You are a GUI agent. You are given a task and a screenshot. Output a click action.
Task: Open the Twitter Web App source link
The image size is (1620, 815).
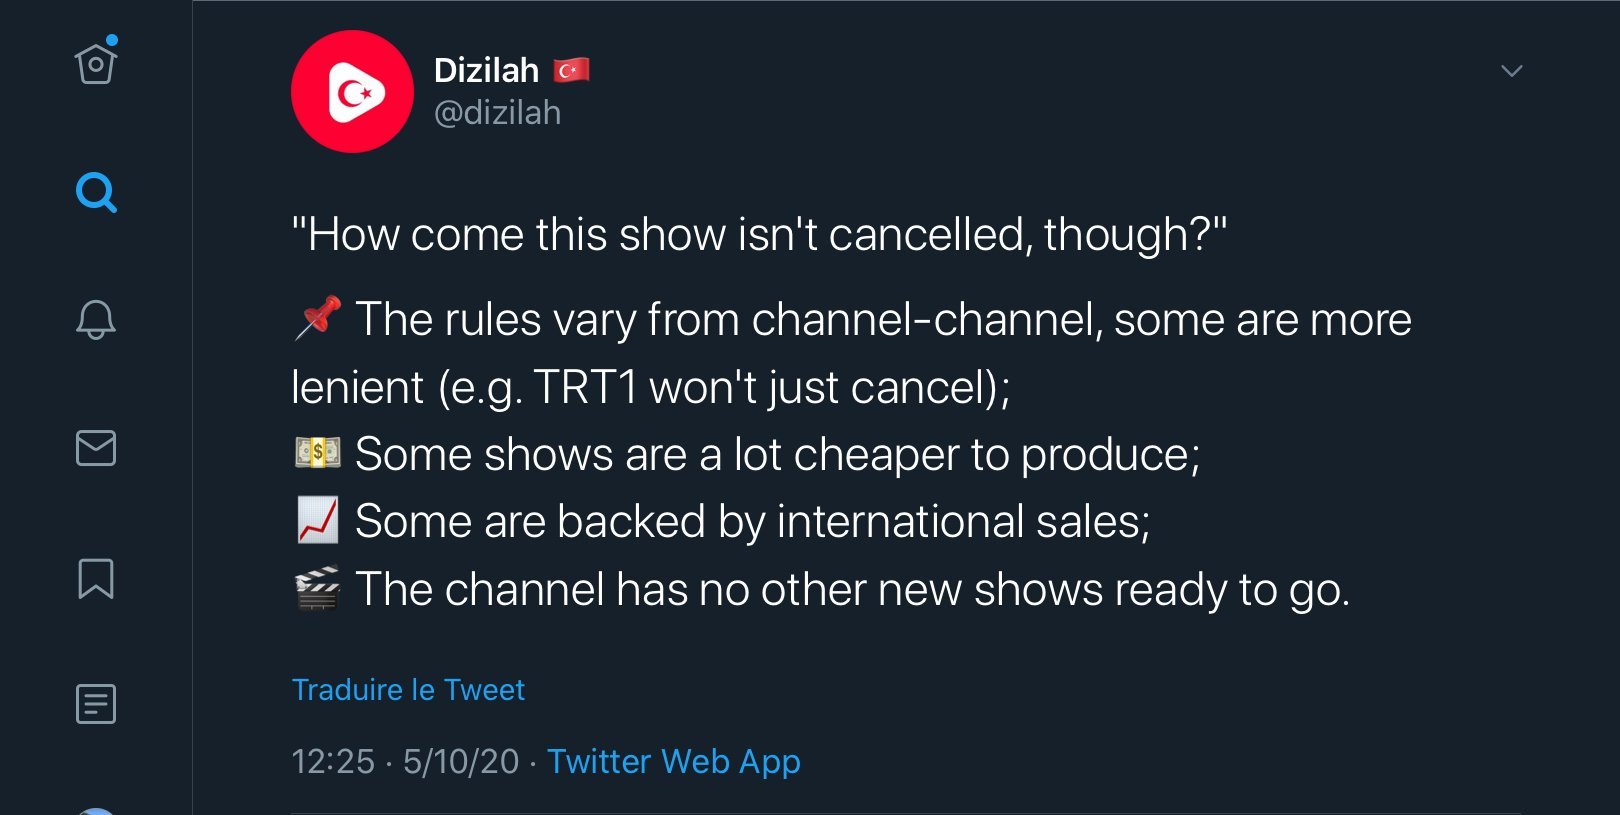click(673, 762)
